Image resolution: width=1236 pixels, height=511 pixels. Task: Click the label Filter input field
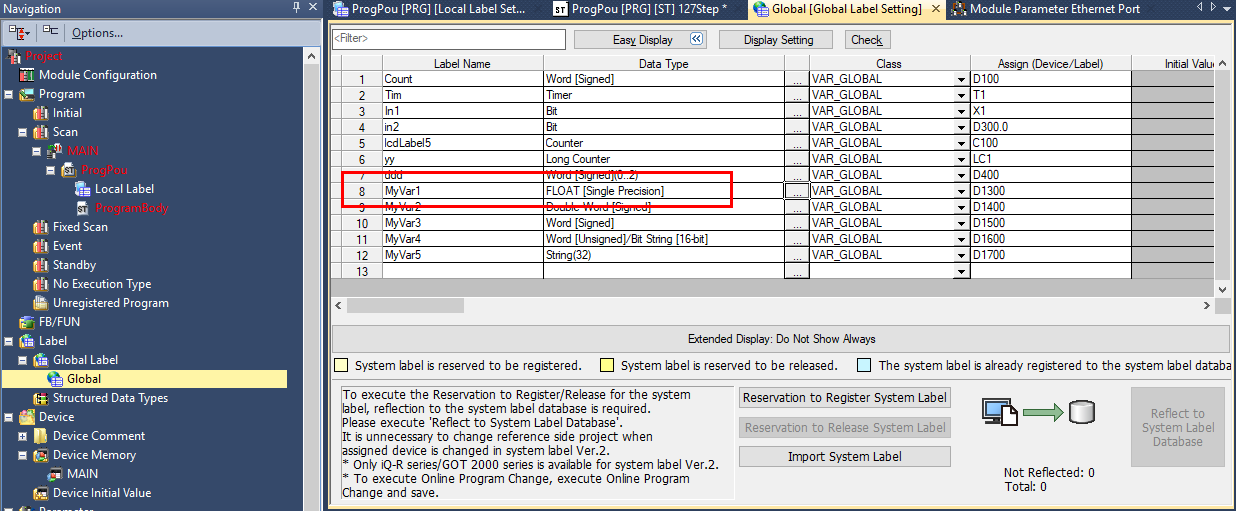tap(449, 39)
